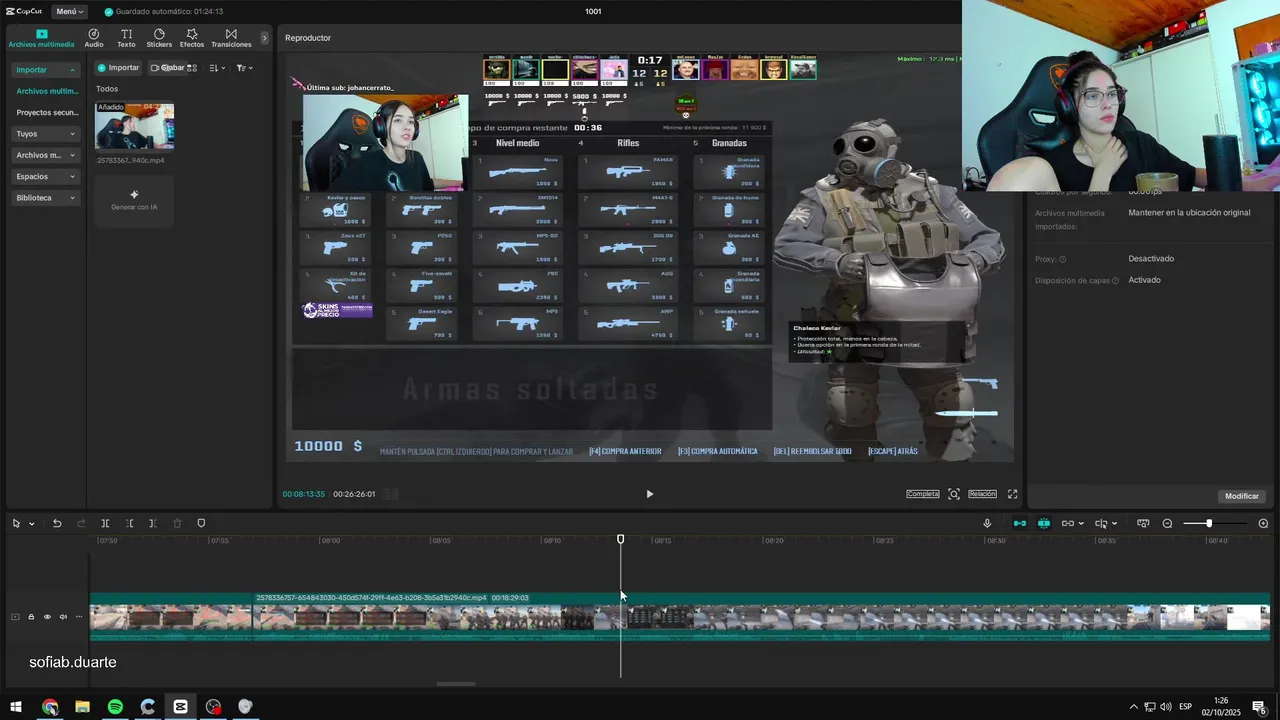Toggle auto snapping on the timeline

pos(1044,523)
